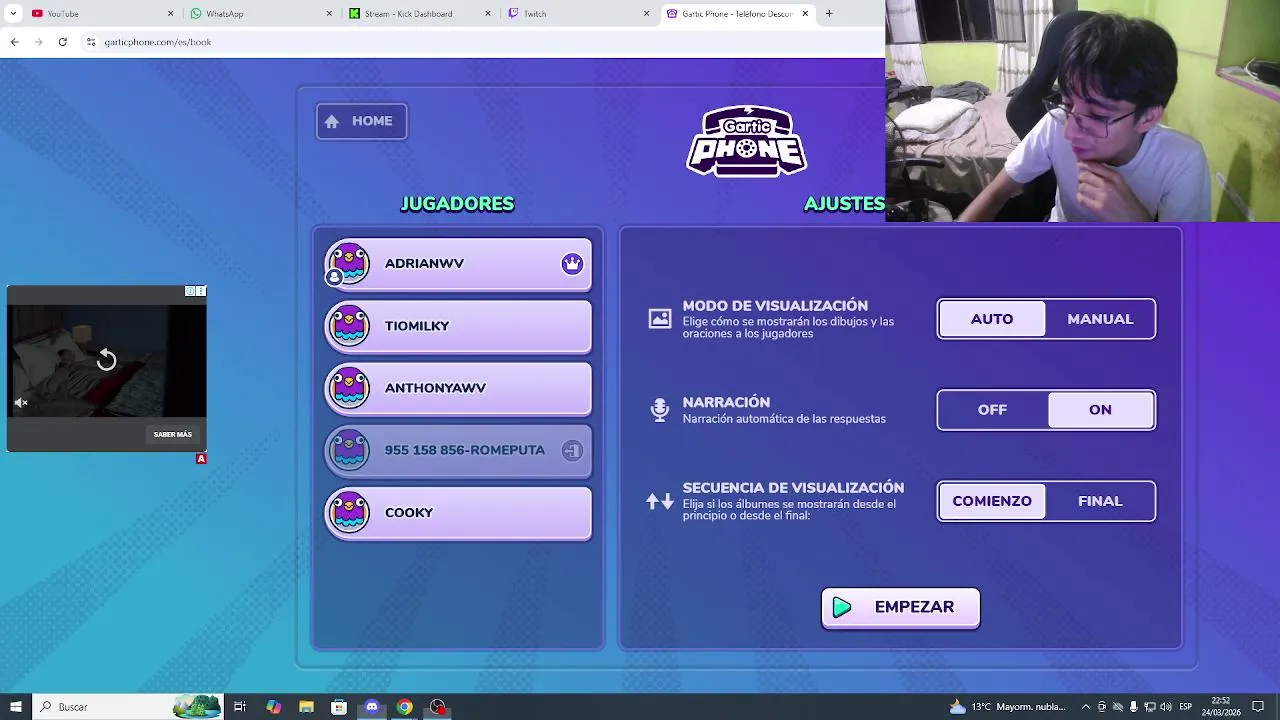The height and width of the screenshot is (720, 1280).
Task: Open File Explorer from the taskbar
Action: coord(306,707)
